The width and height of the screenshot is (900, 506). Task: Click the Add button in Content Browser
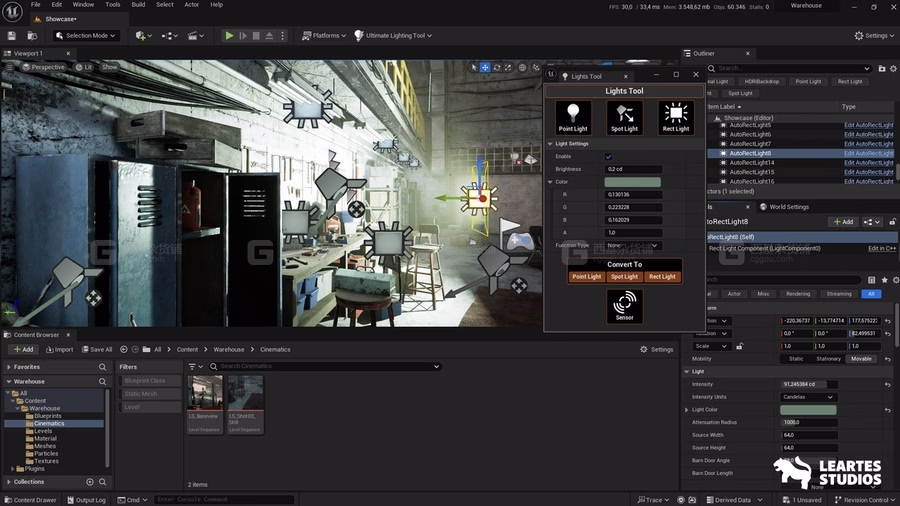coord(24,349)
